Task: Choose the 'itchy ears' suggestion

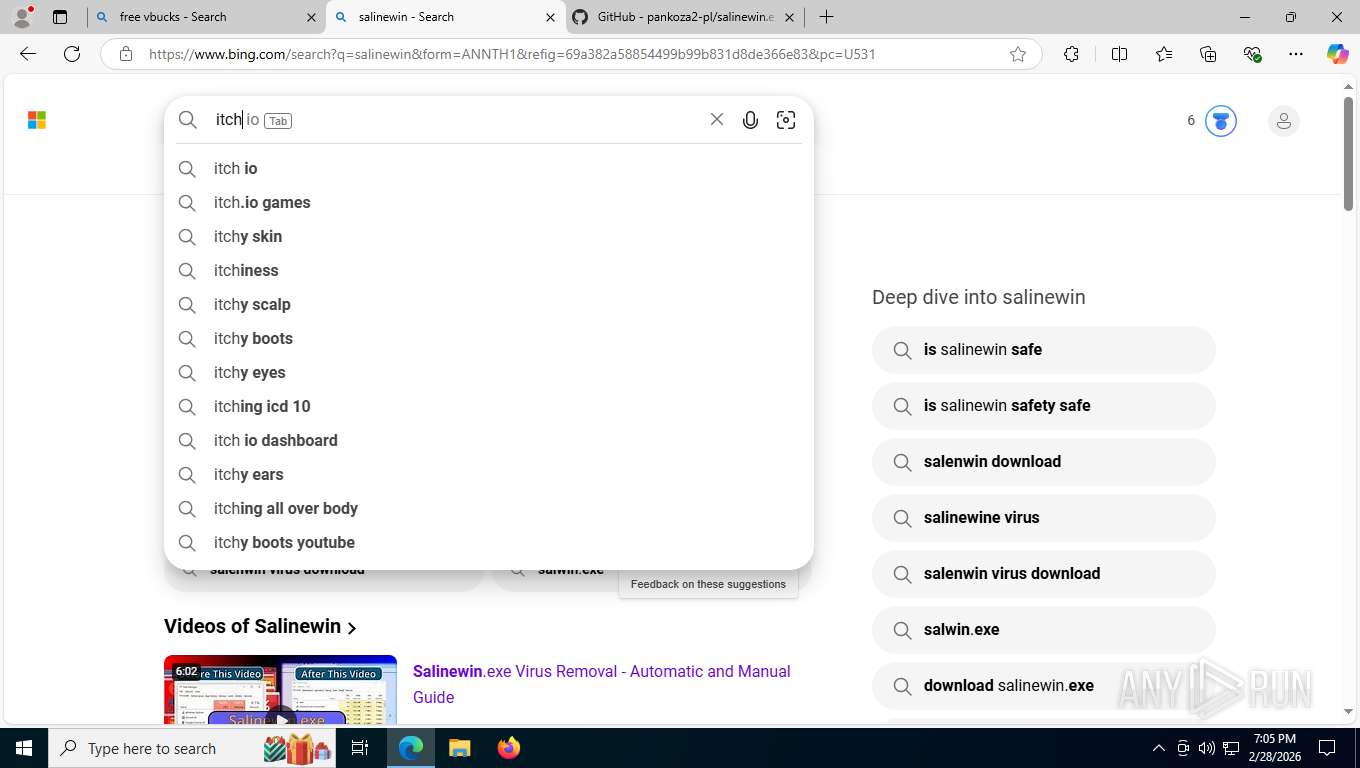Action: (x=488, y=475)
